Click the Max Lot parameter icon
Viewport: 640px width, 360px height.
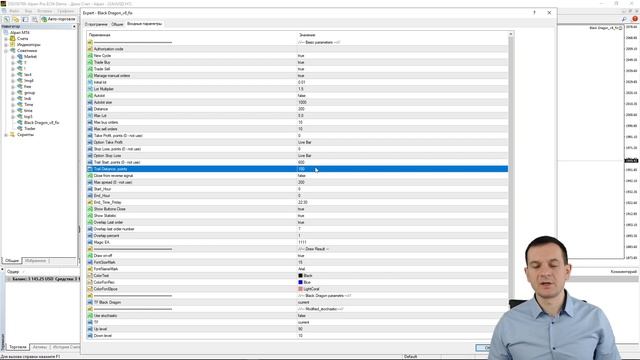pos(90,116)
